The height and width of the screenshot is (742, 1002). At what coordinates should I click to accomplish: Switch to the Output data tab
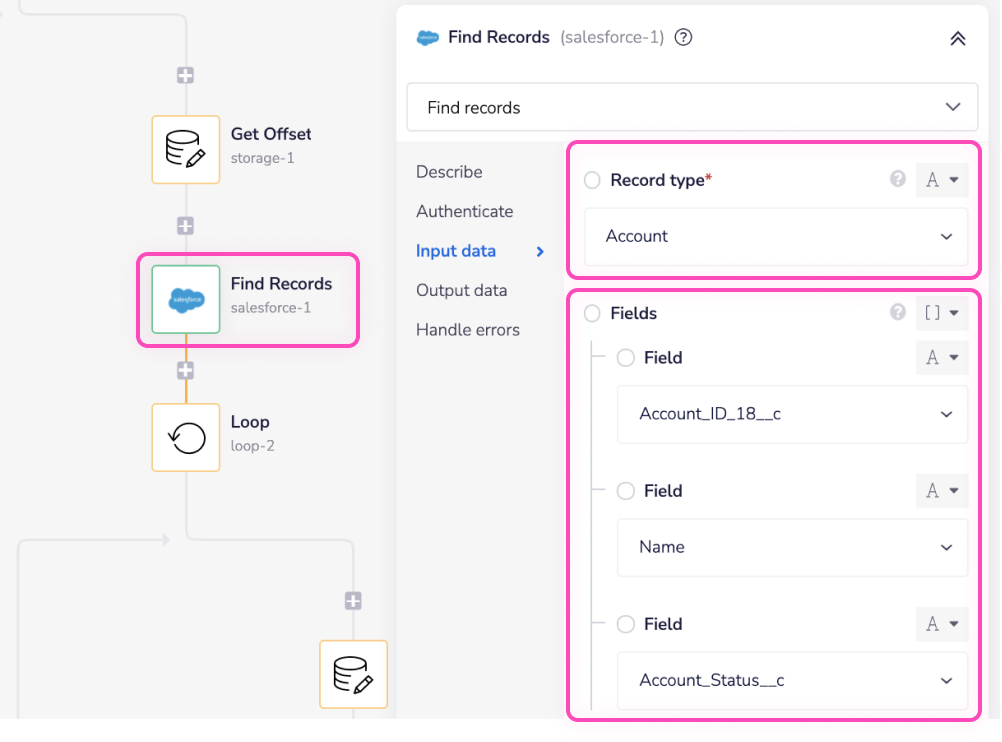click(x=461, y=290)
